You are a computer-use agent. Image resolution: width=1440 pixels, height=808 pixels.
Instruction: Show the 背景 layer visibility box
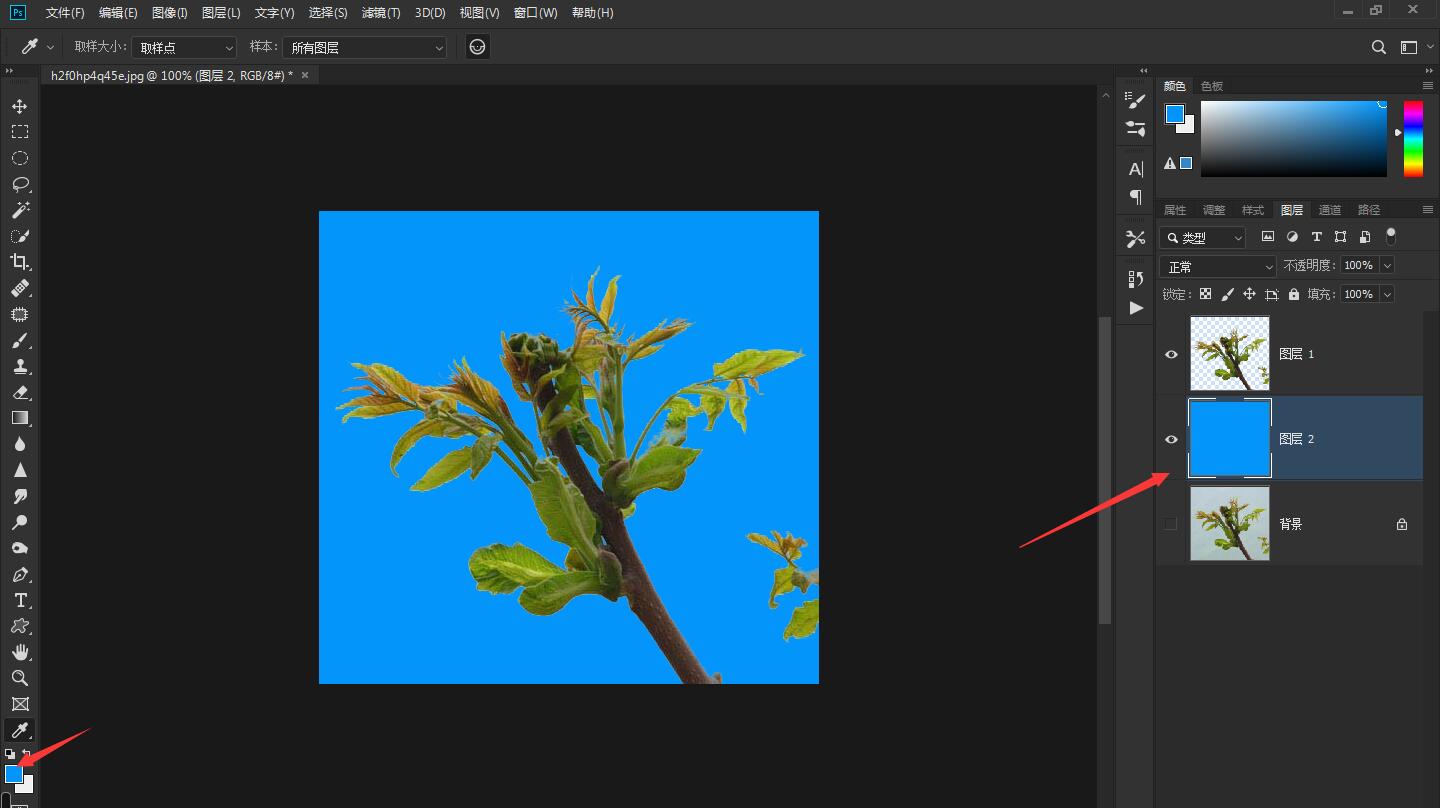[x=1171, y=524]
